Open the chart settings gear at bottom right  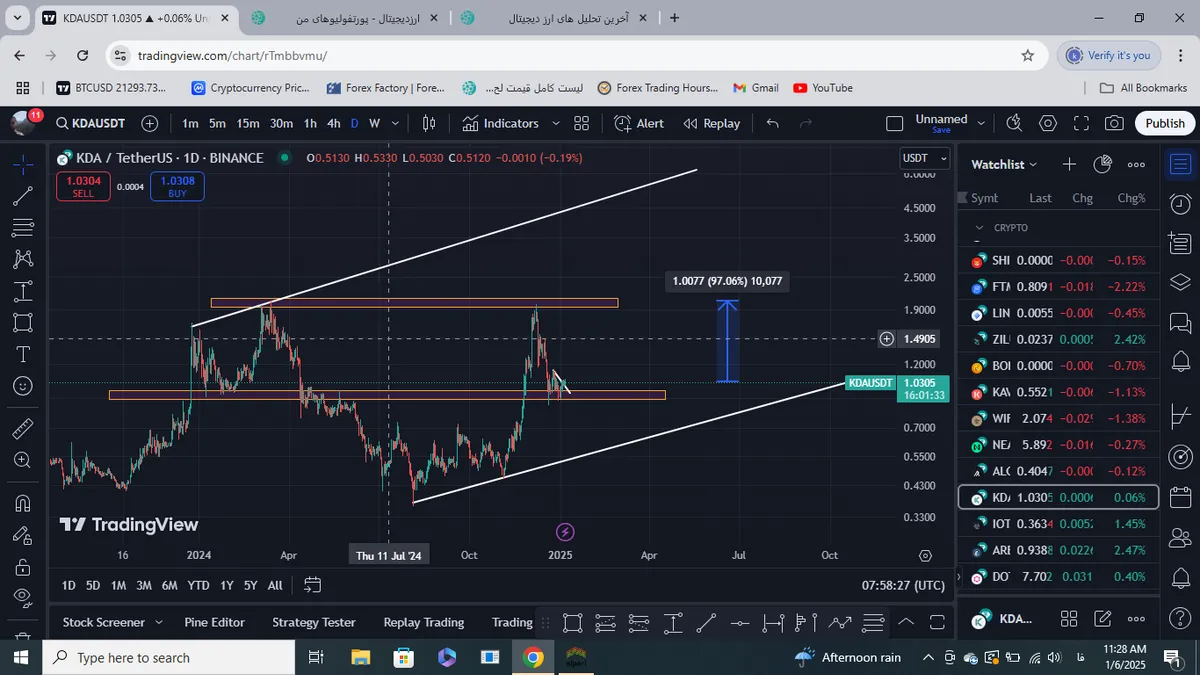(925, 555)
